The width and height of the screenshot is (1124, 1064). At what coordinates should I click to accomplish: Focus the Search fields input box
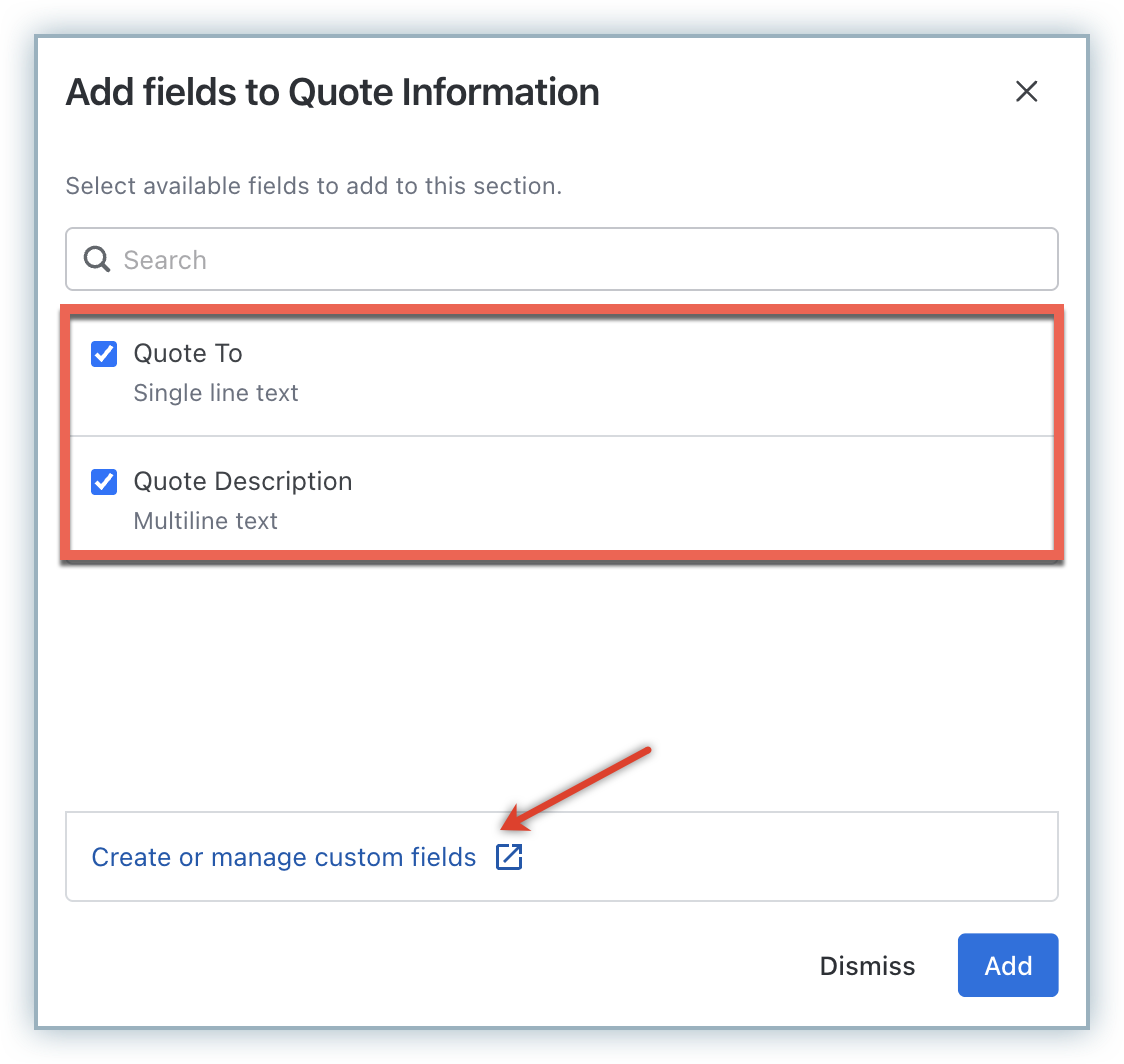(580, 260)
